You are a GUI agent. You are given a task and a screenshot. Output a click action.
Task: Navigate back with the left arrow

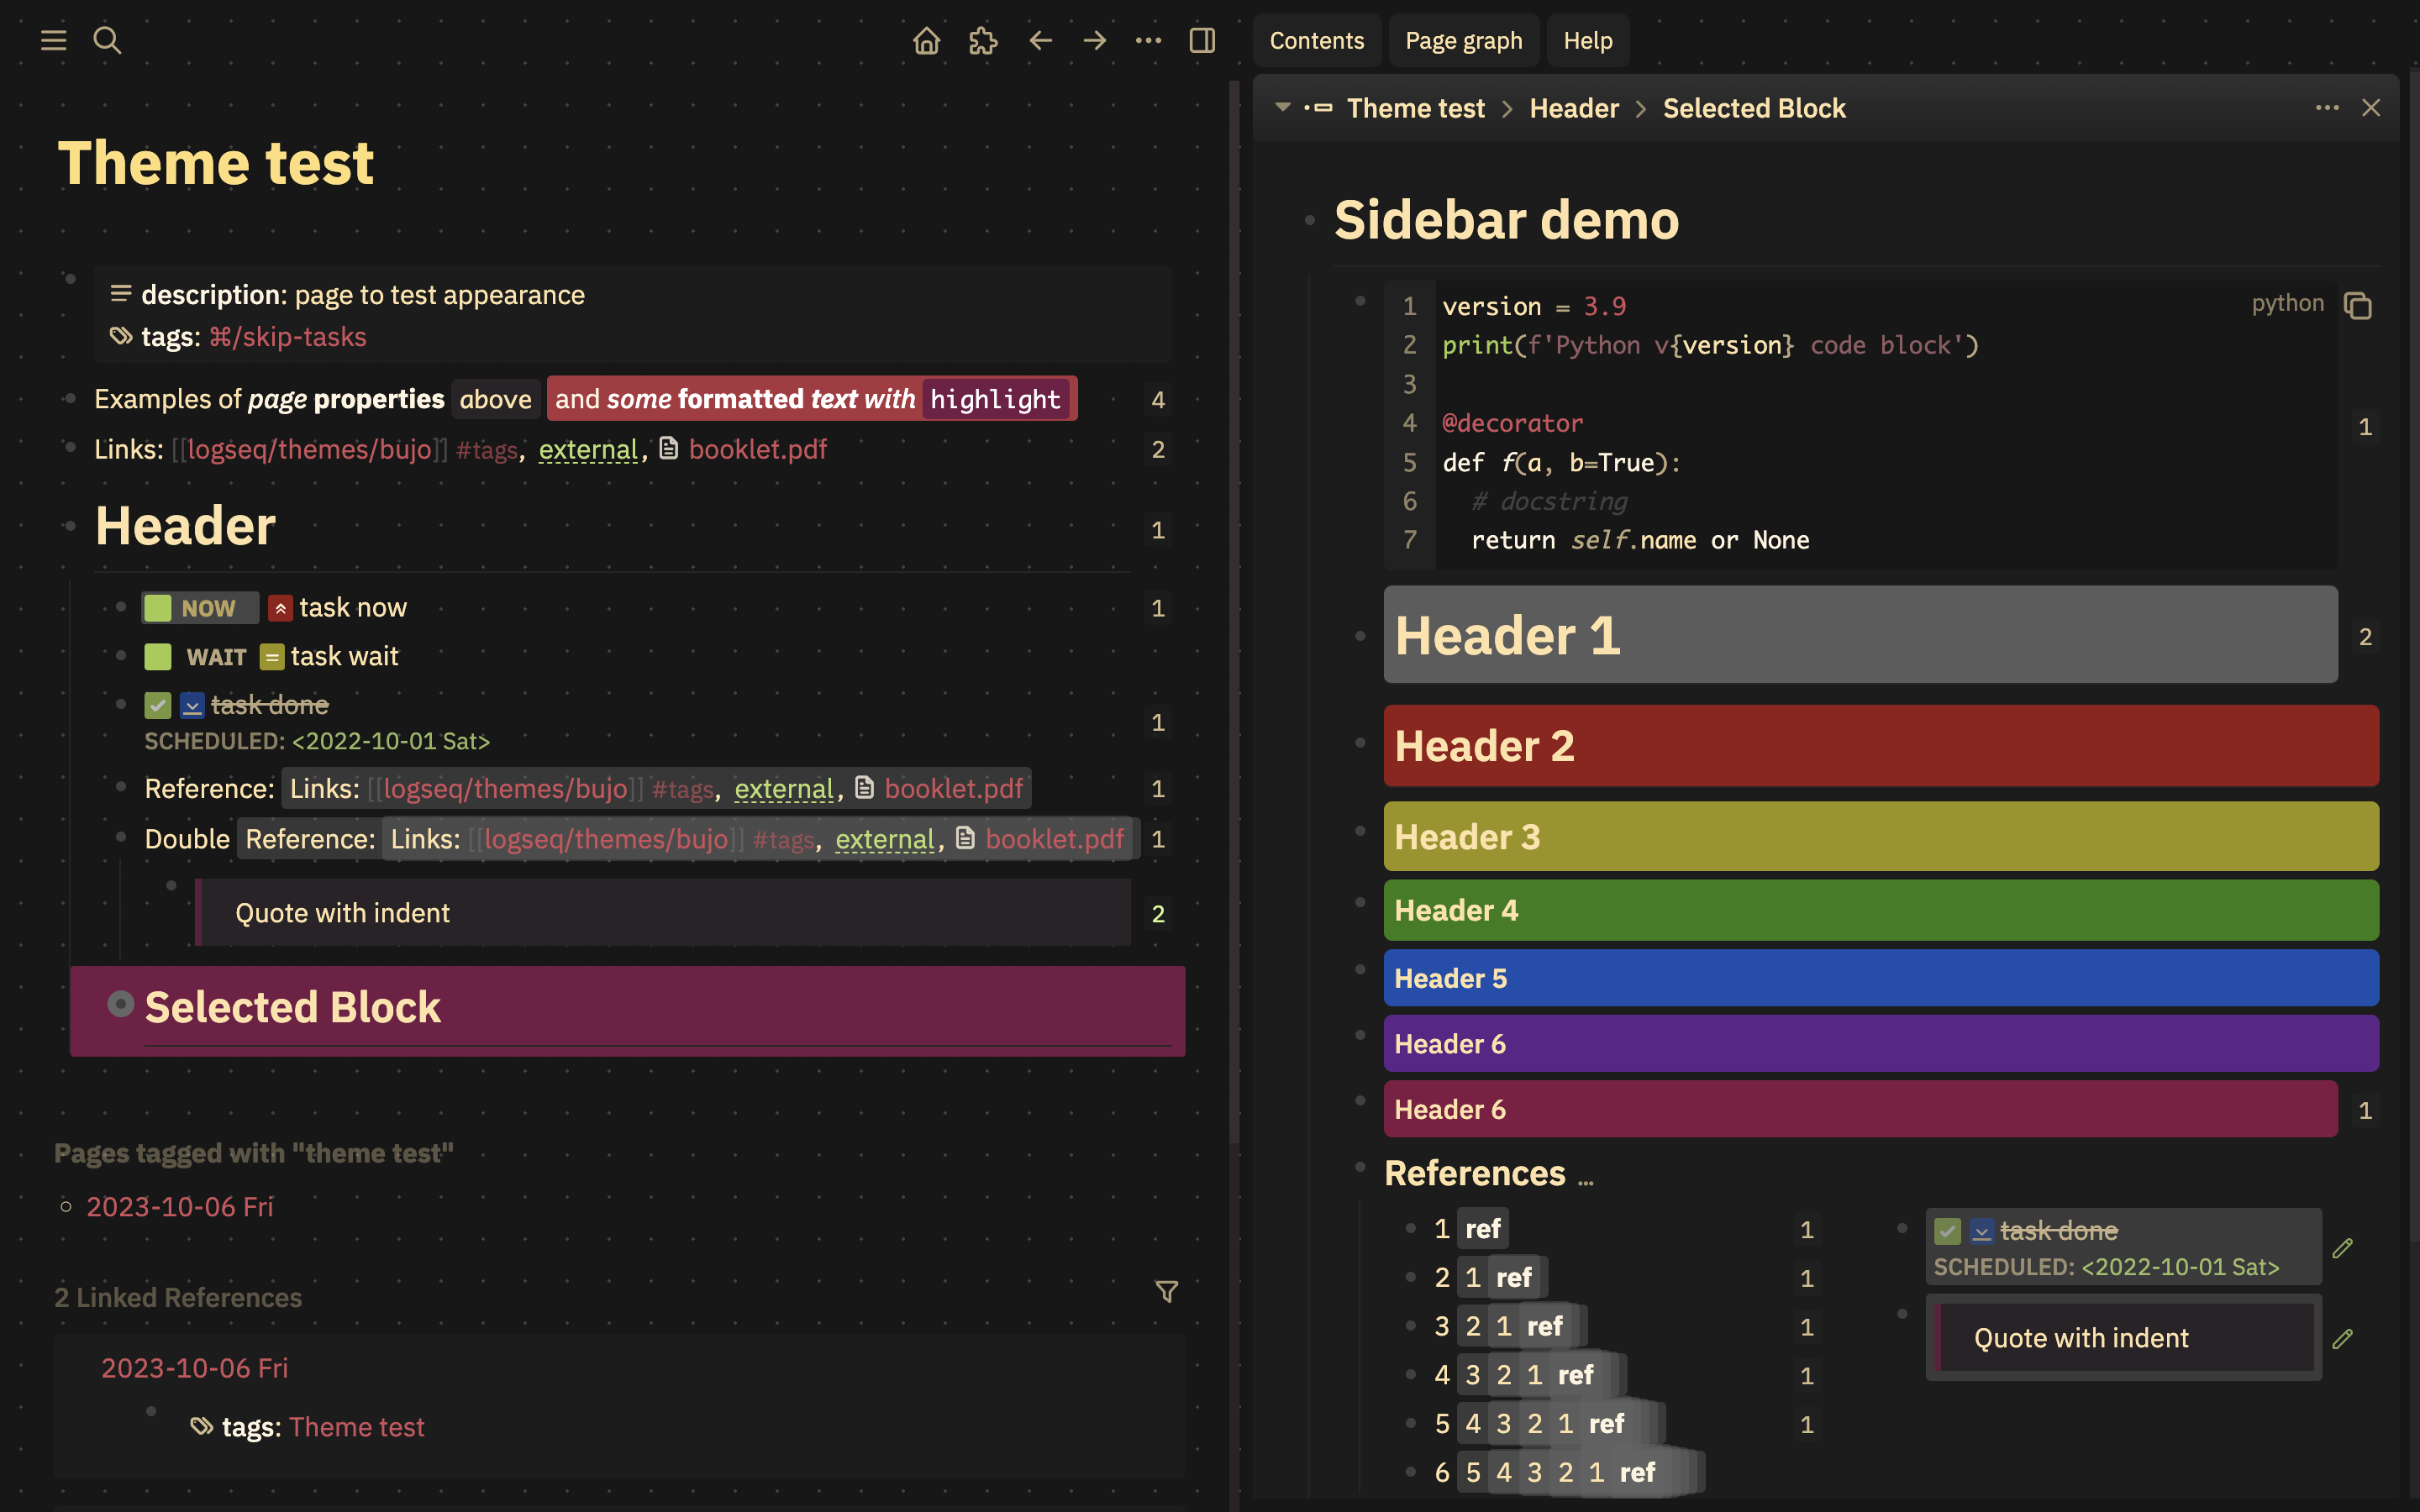tap(1040, 40)
